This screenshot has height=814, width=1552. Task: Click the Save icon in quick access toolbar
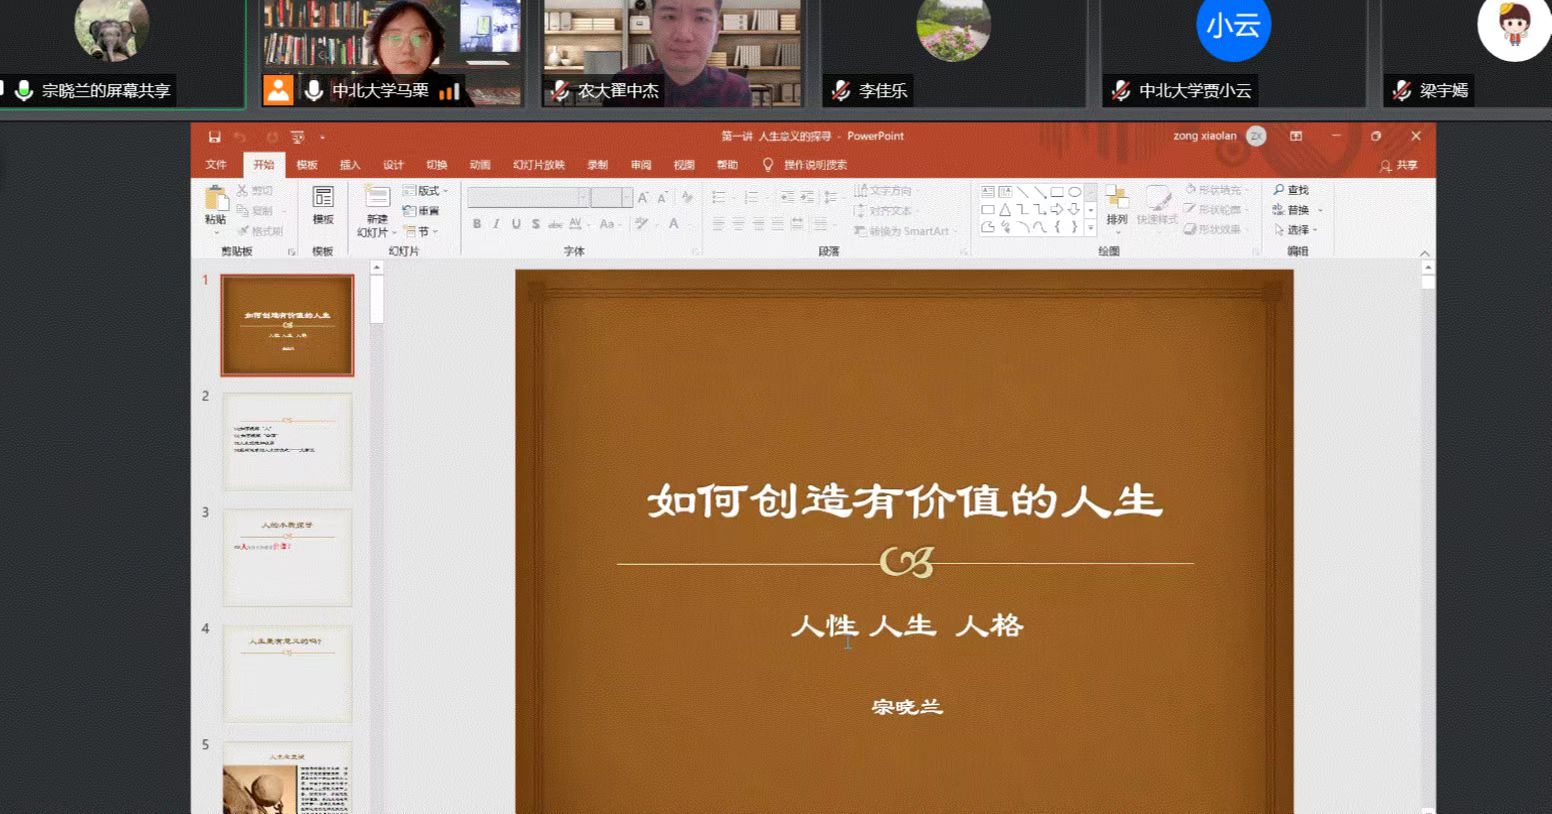(x=214, y=137)
